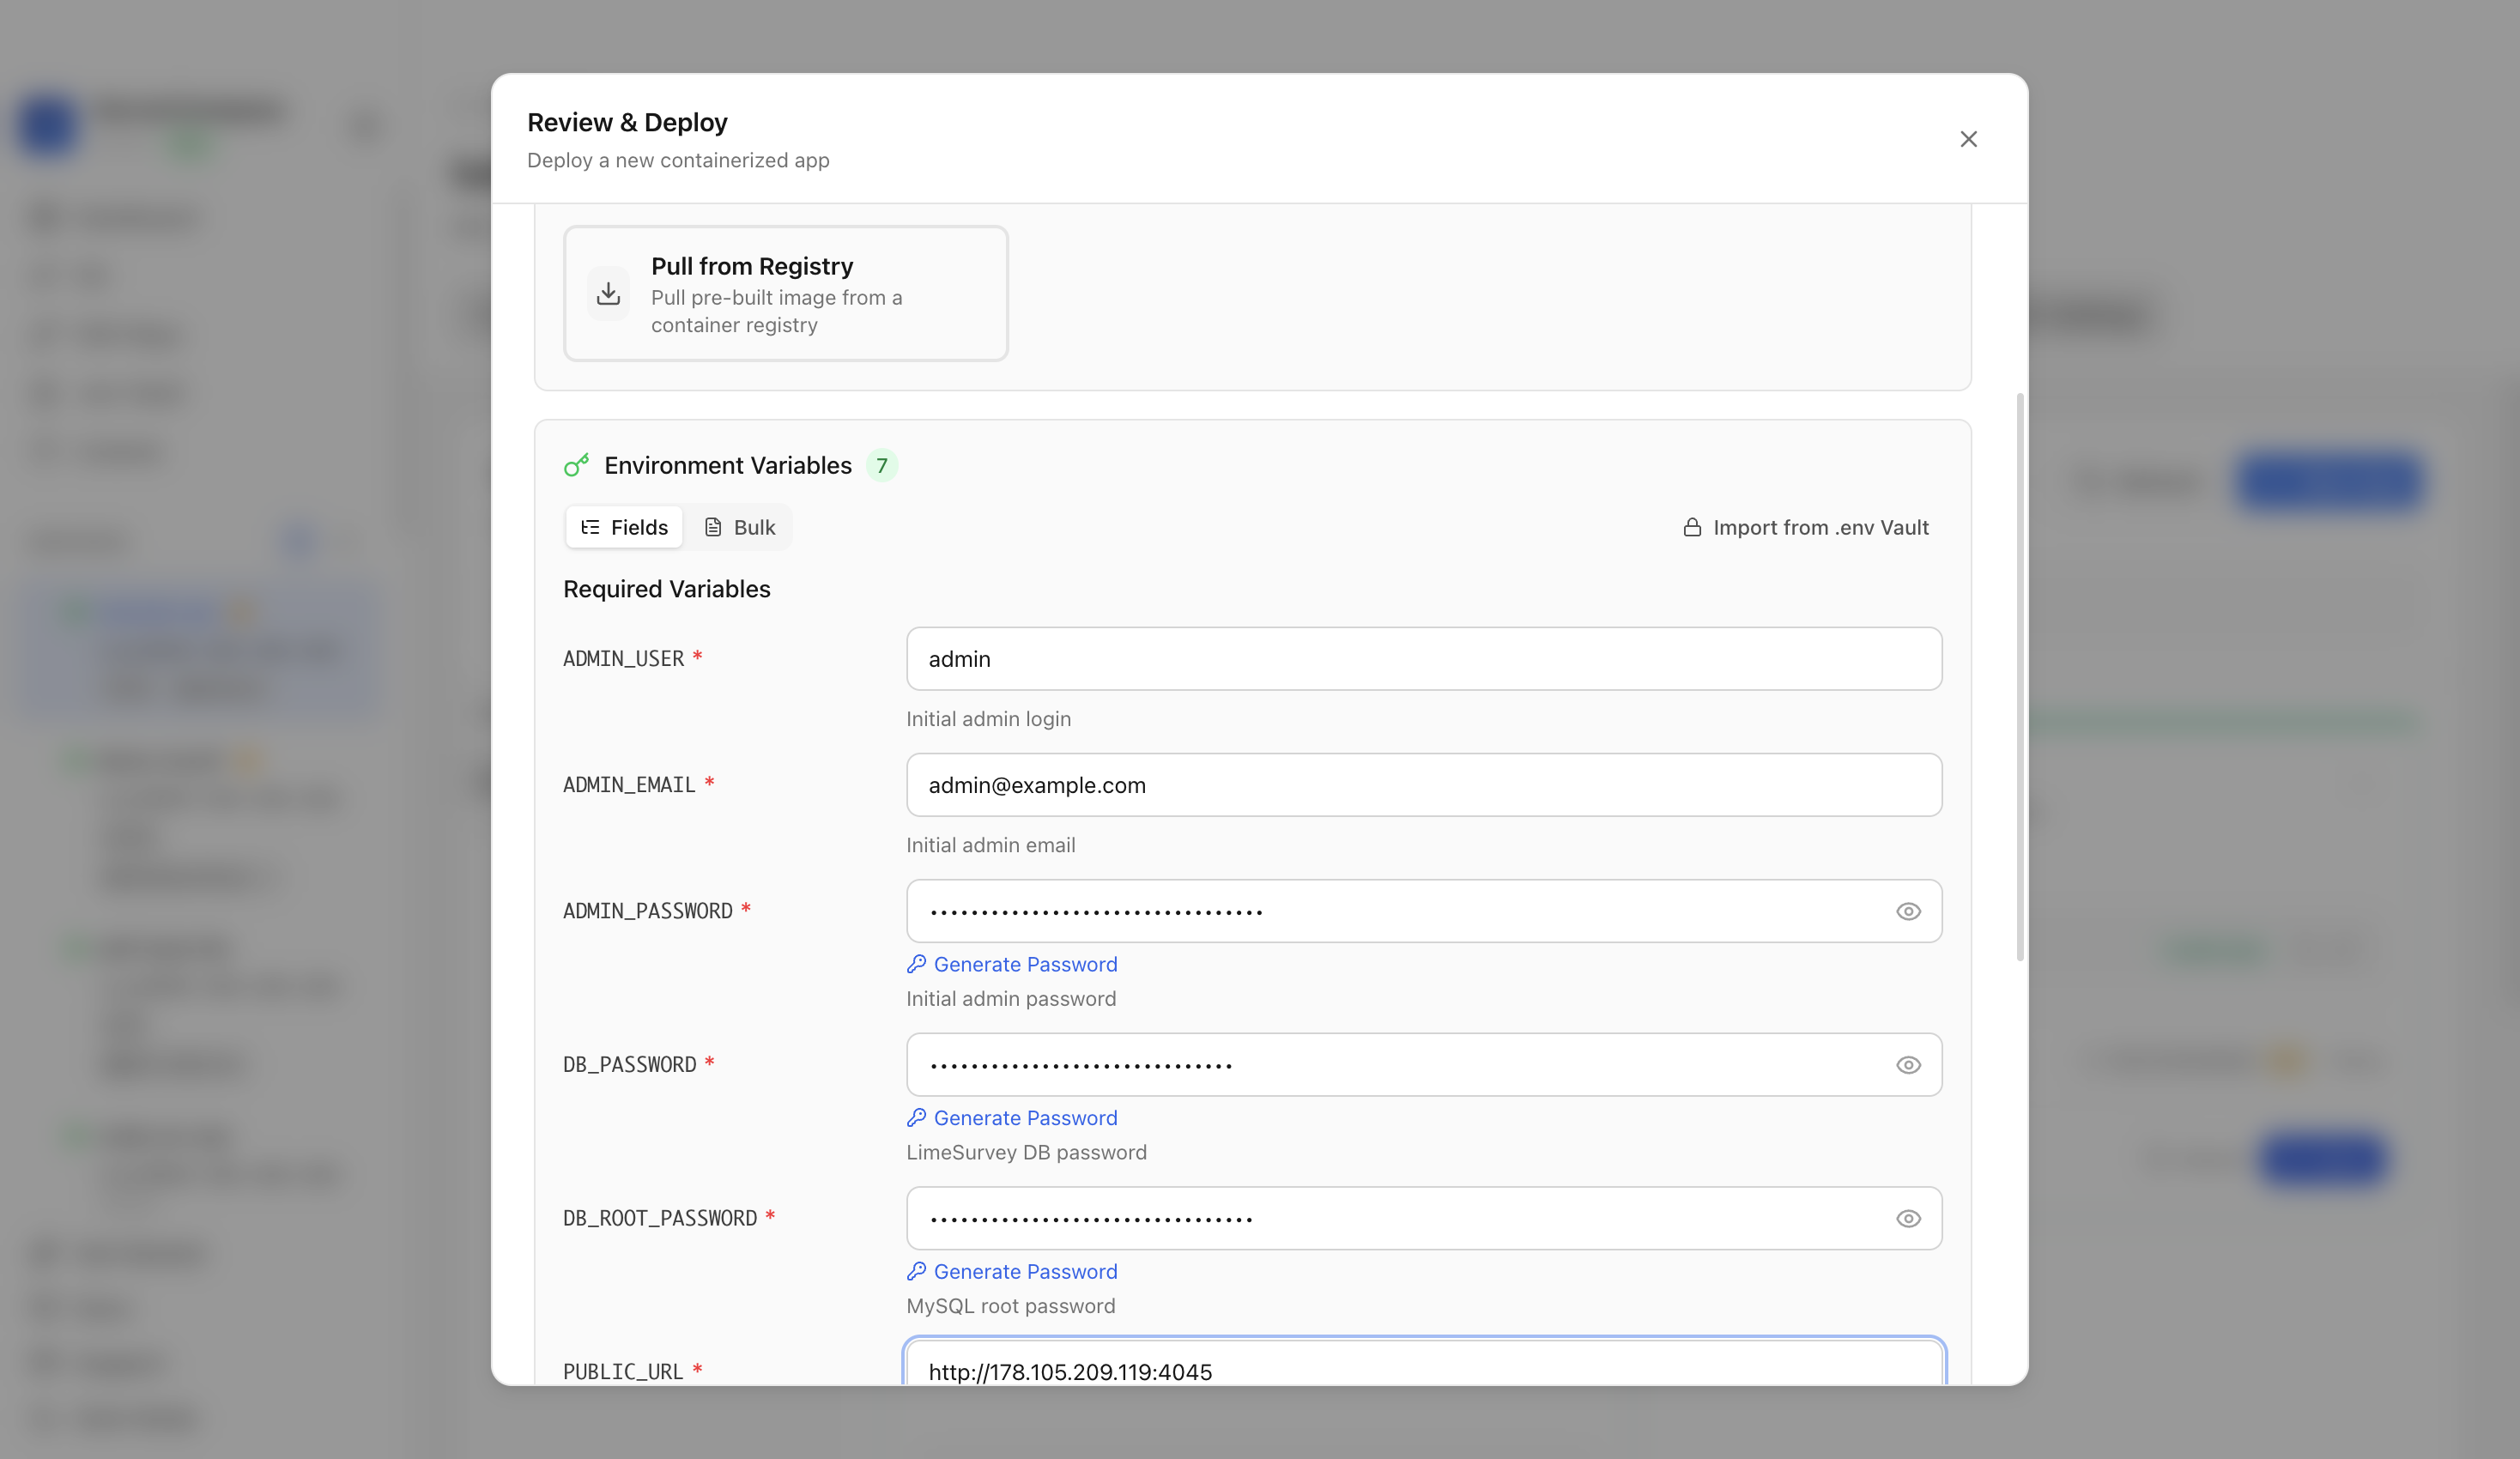Click the Pull from Registry download icon
The image size is (2520, 1459).
pos(608,294)
